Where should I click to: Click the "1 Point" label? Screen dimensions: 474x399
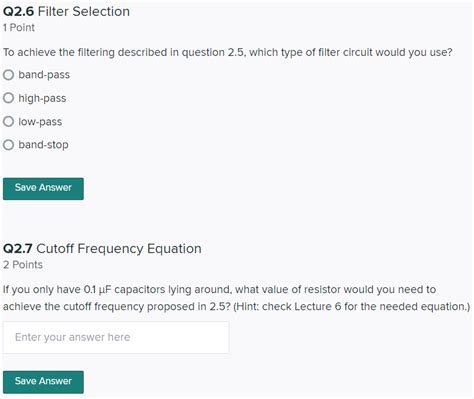(x=19, y=28)
